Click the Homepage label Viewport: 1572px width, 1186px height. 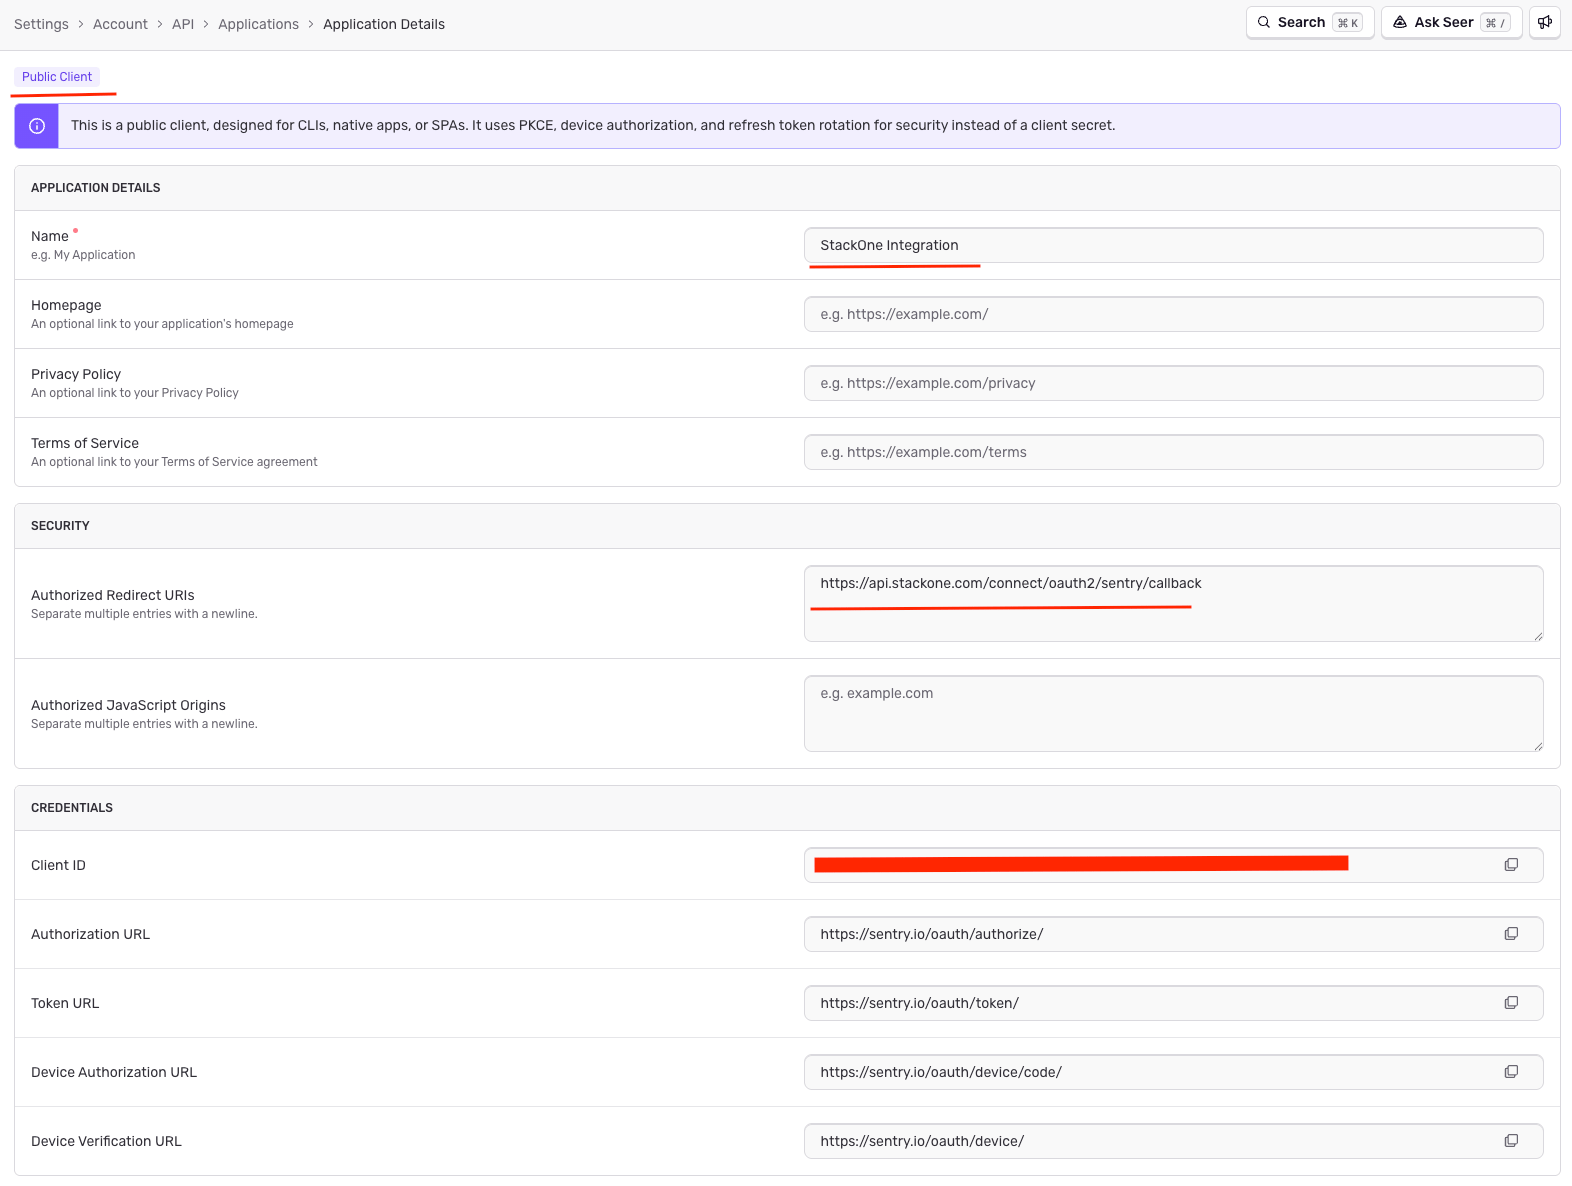66,305
